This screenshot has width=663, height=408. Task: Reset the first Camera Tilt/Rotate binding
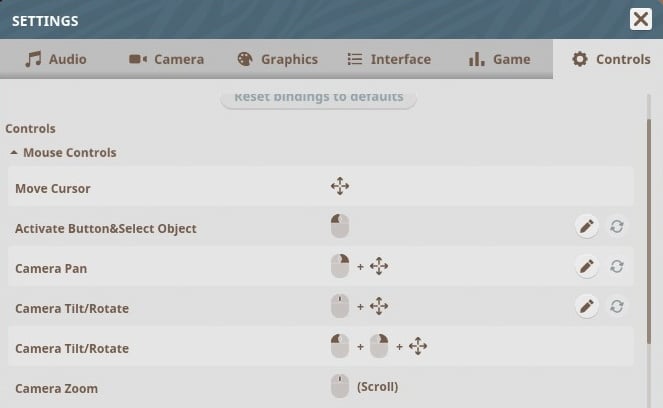tap(617, 307)
